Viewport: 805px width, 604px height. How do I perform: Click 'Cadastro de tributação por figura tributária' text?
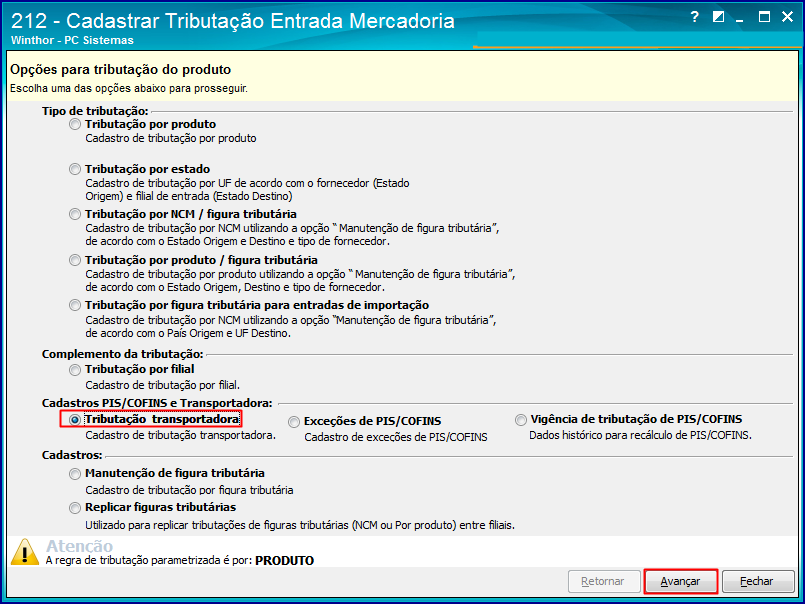(x=189, y=490)
